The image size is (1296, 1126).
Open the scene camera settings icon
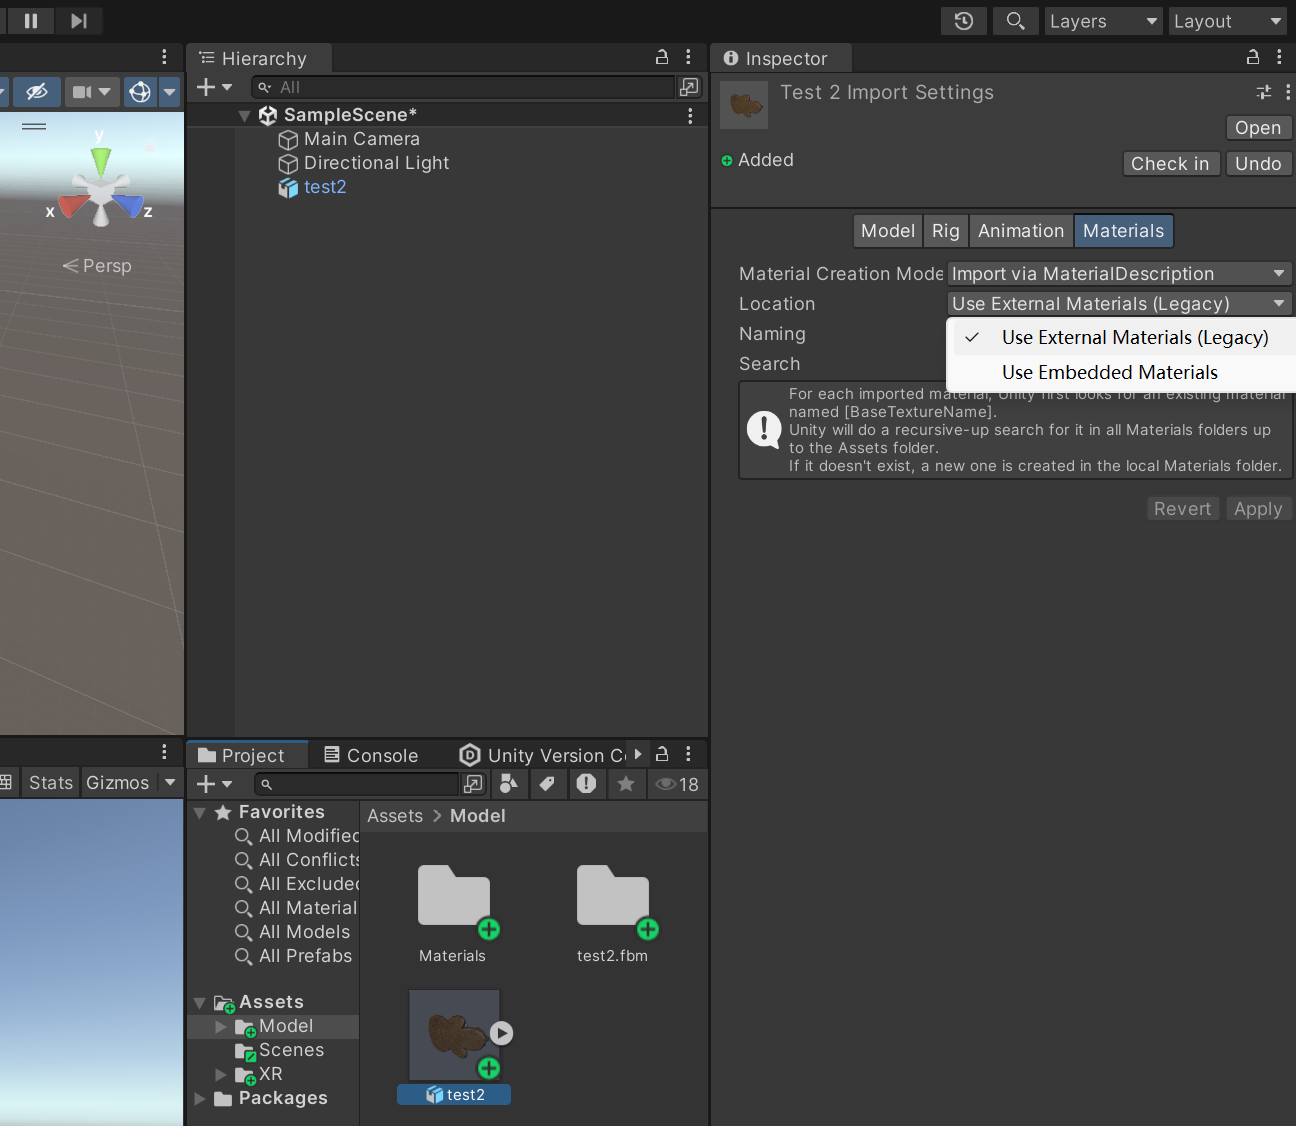pos(82,92)
